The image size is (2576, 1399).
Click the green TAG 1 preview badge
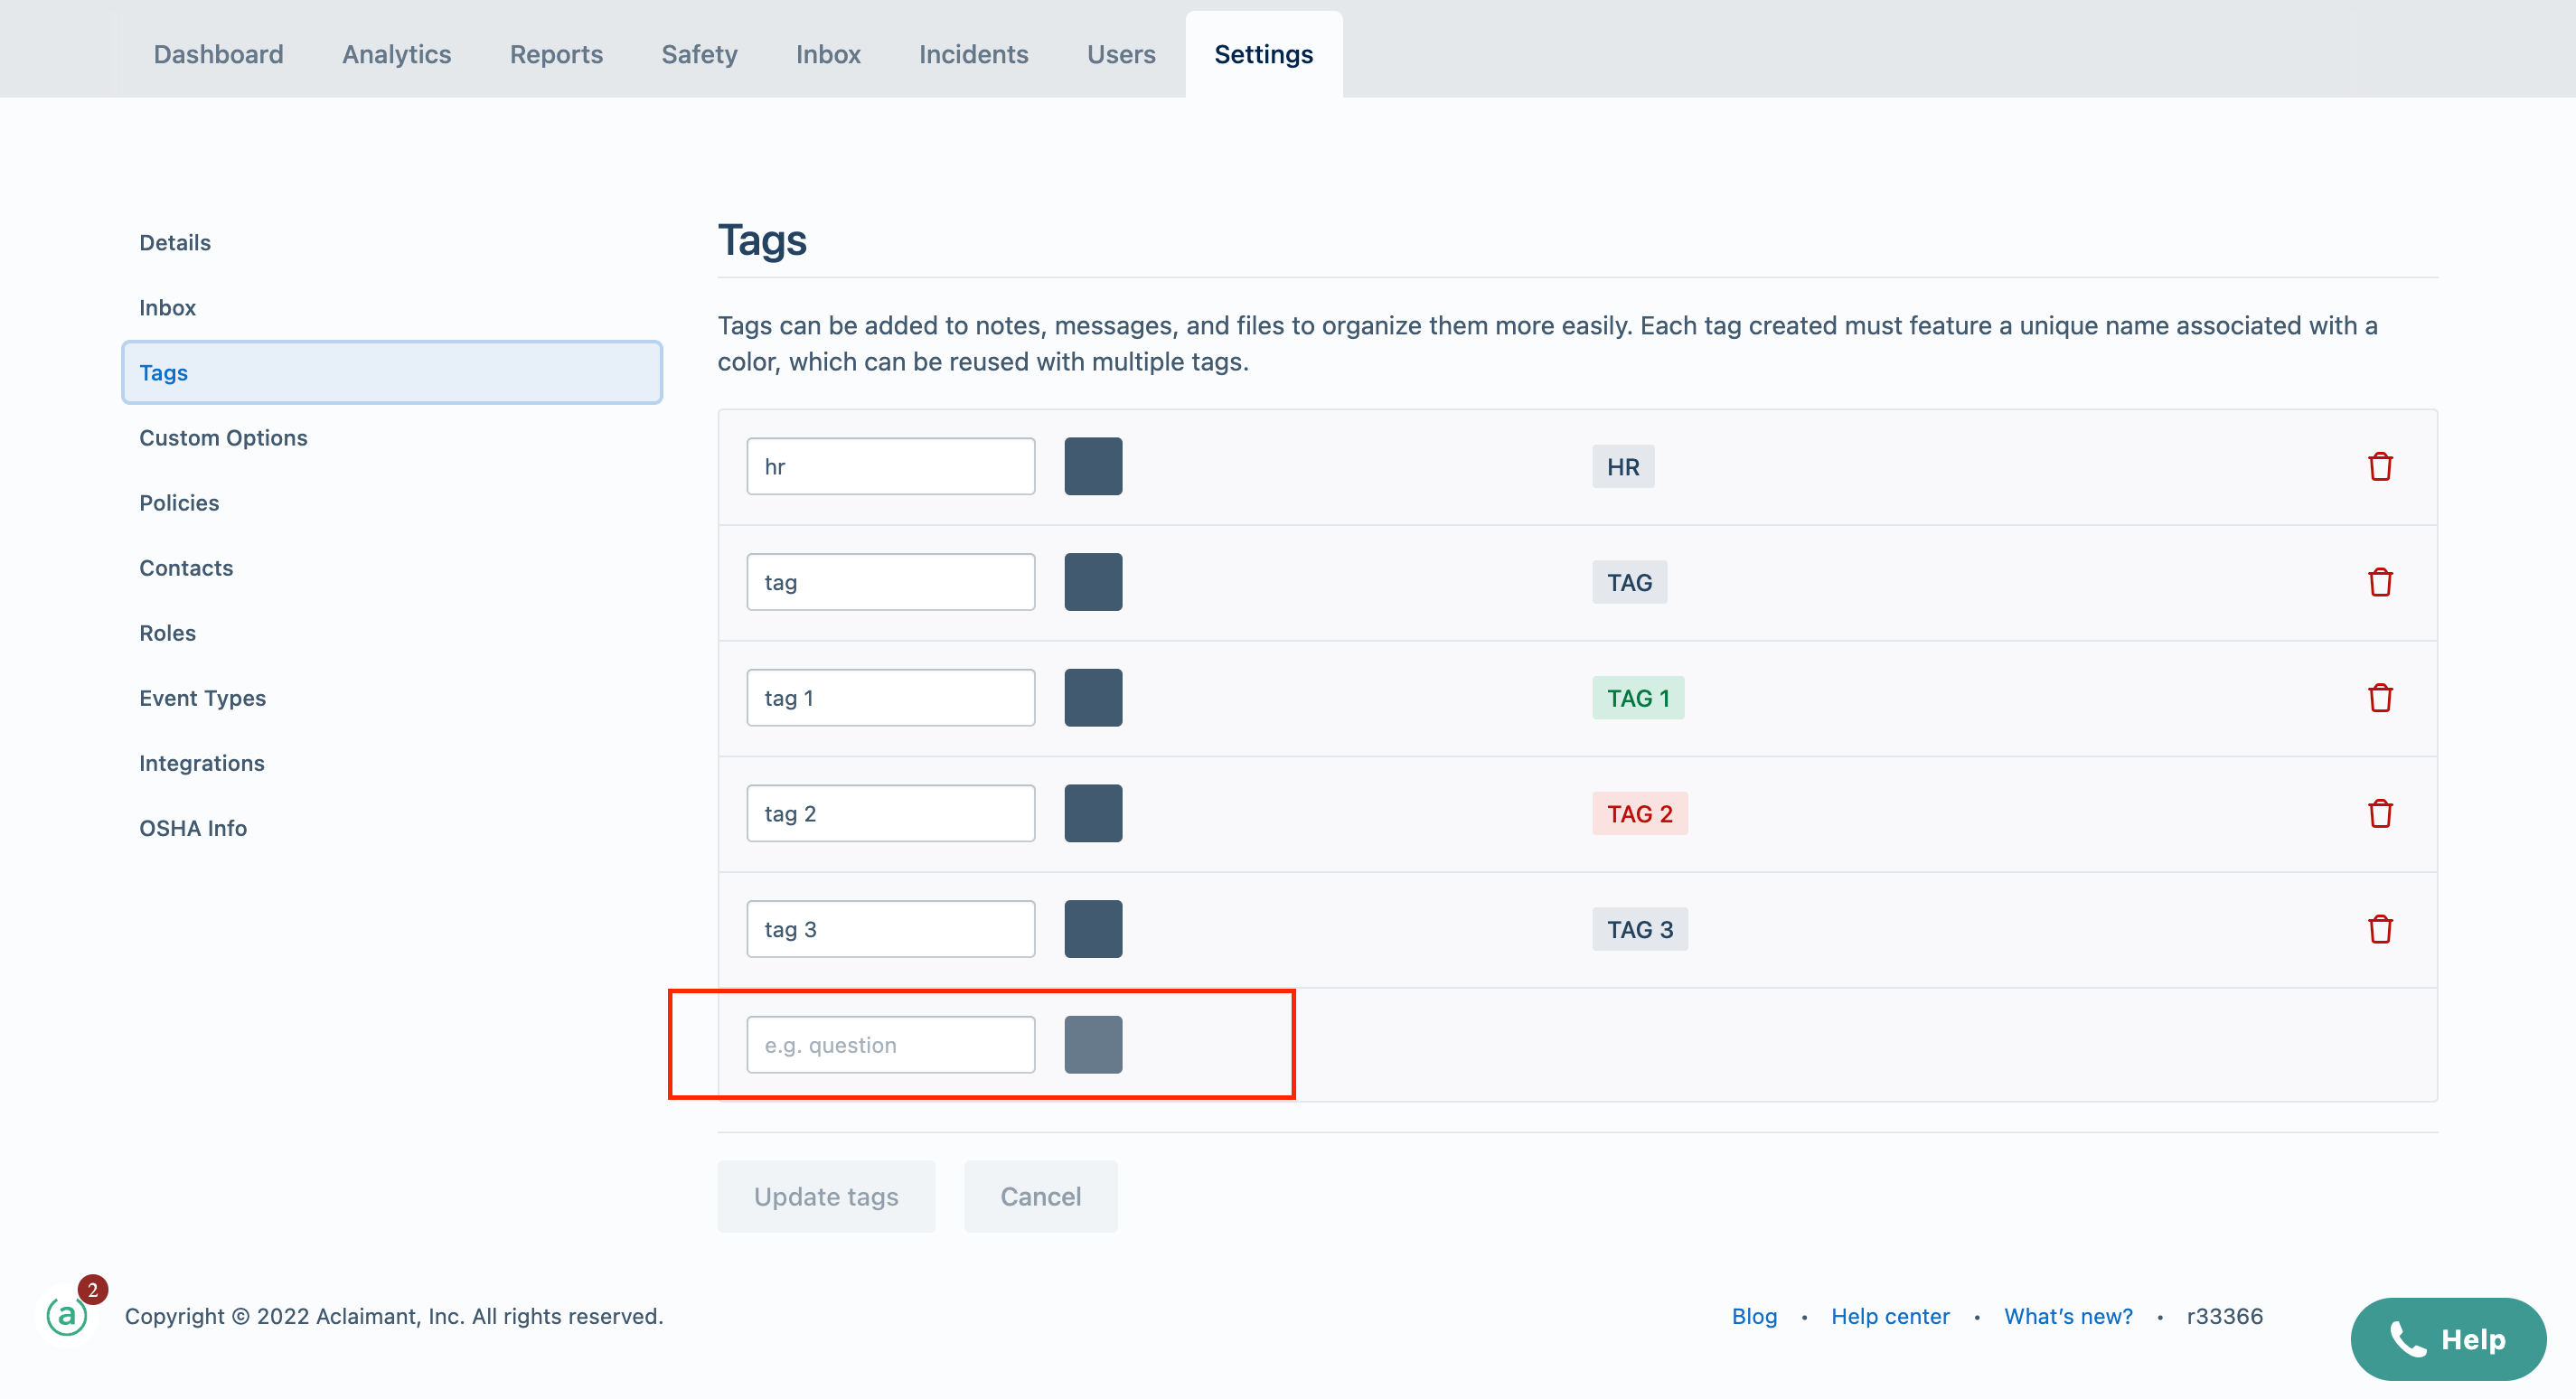1638,698
